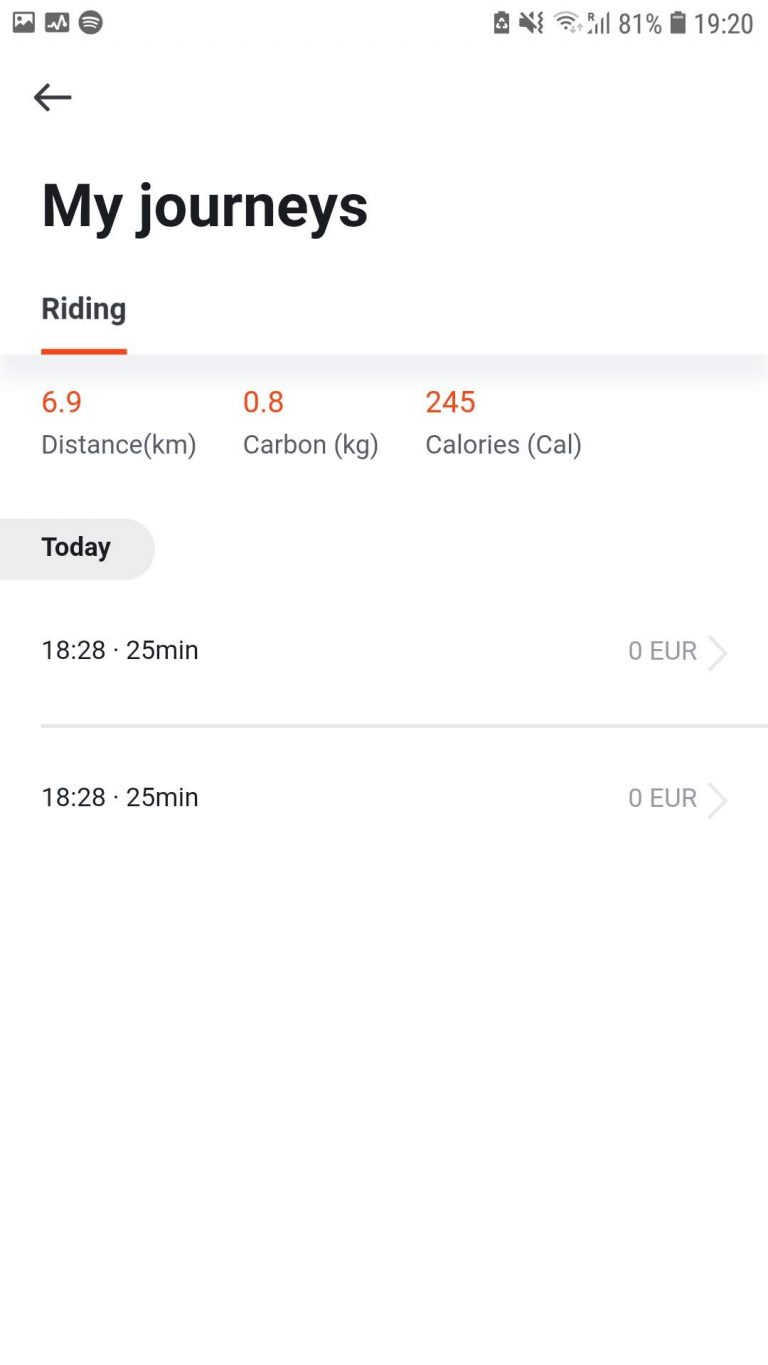Tap the My journeys page heading
This screenshot has width=768, height=1365.
click(x=205, y=207)
